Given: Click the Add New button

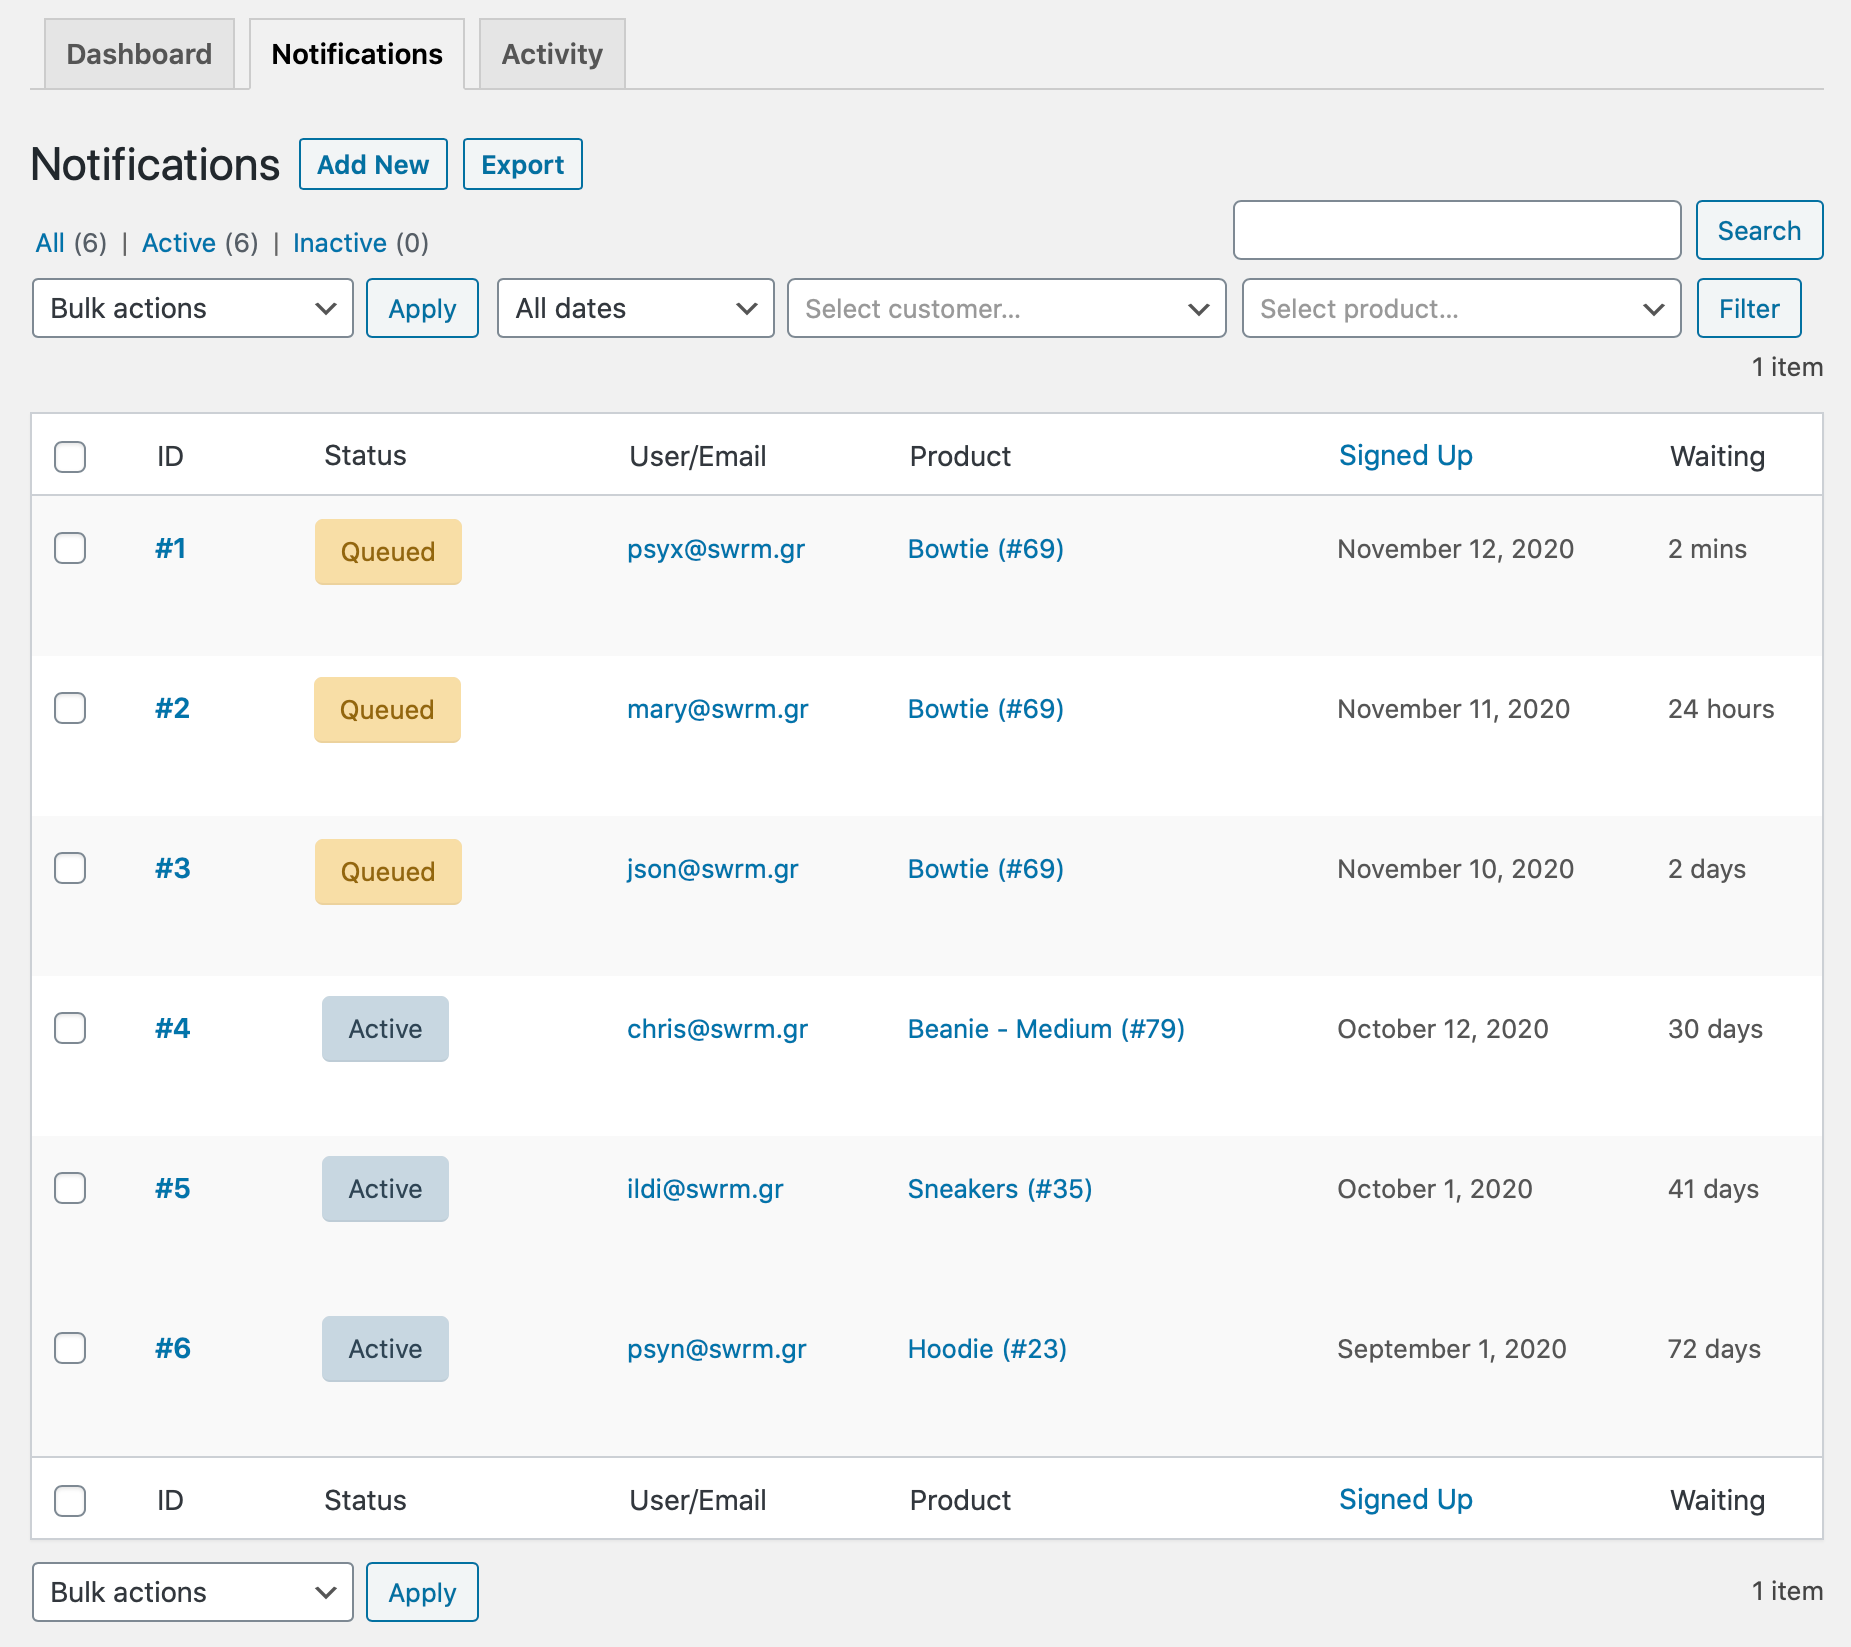Looking at the screenshot, I should click(372, 164).
